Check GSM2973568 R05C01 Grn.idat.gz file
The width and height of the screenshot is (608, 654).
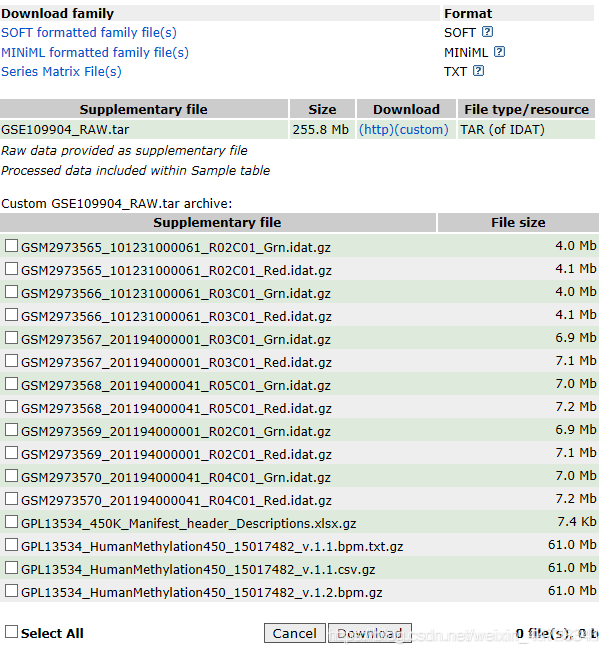point(11,383)
